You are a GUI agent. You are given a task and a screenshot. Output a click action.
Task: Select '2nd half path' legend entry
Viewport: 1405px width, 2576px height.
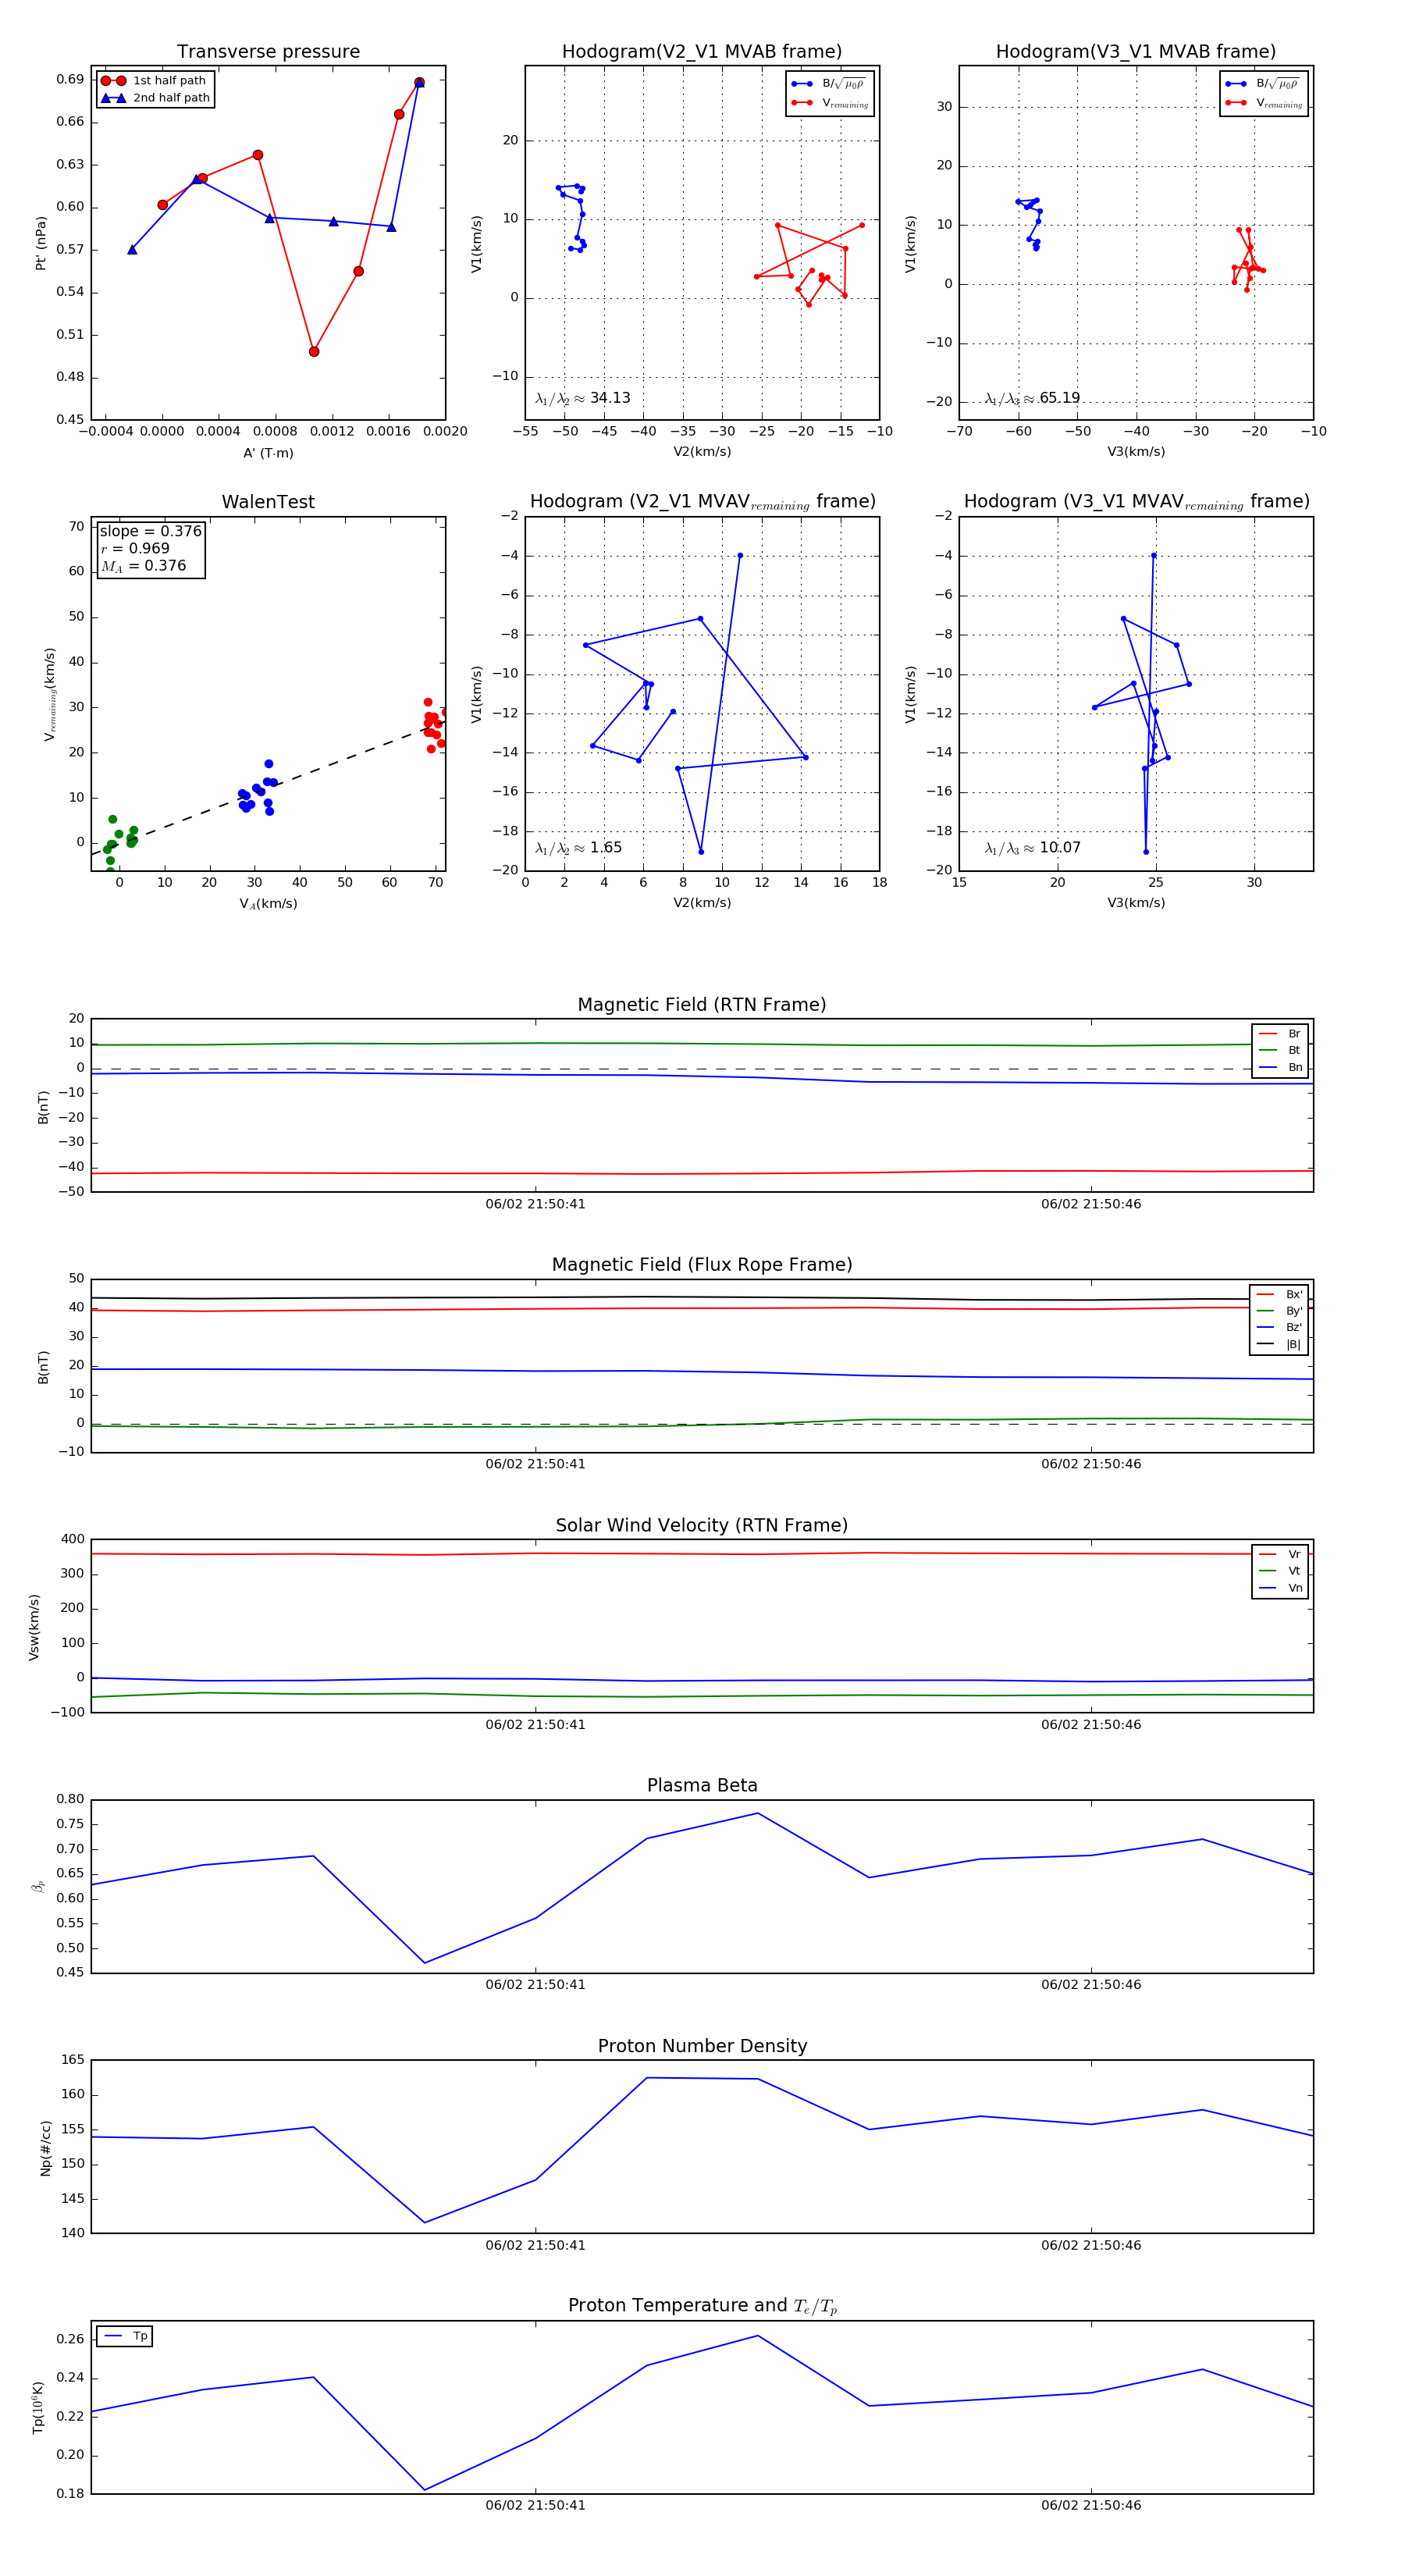156,98
